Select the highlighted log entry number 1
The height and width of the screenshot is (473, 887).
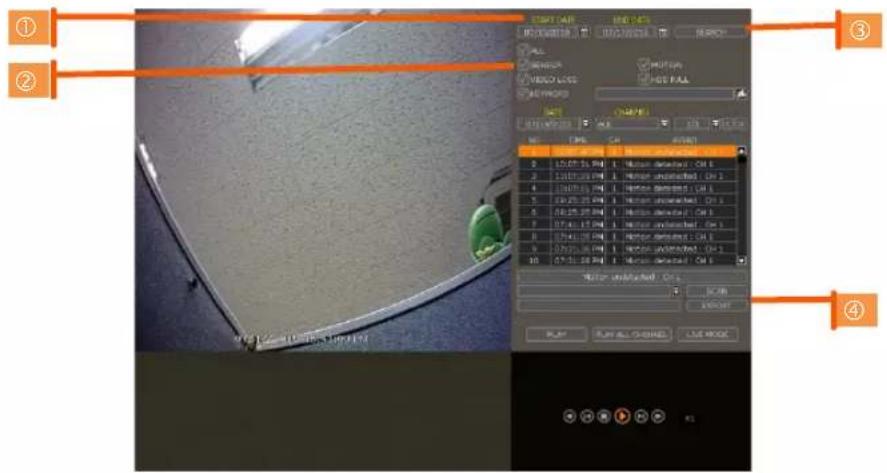tap(628, 152)
